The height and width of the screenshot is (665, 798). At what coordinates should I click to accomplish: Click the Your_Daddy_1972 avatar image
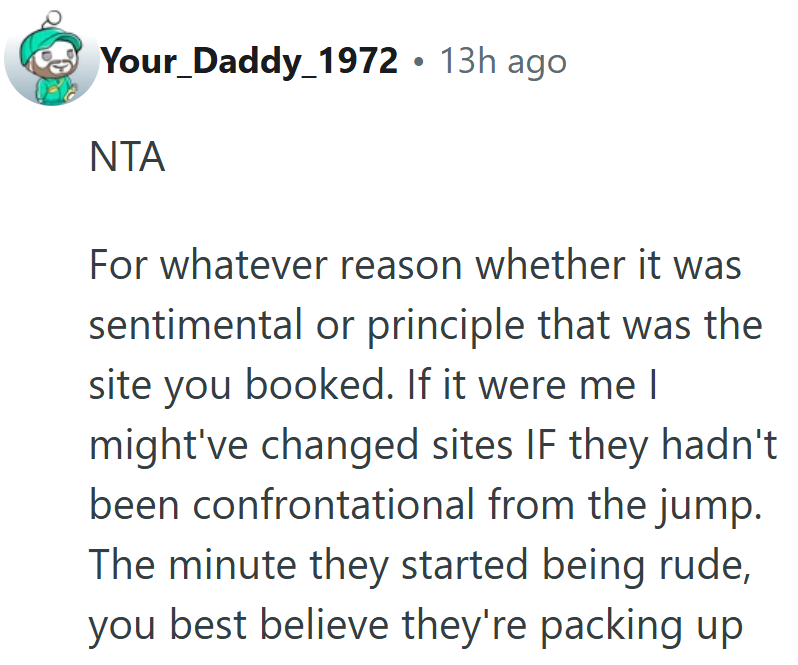[x=52, y=62]
